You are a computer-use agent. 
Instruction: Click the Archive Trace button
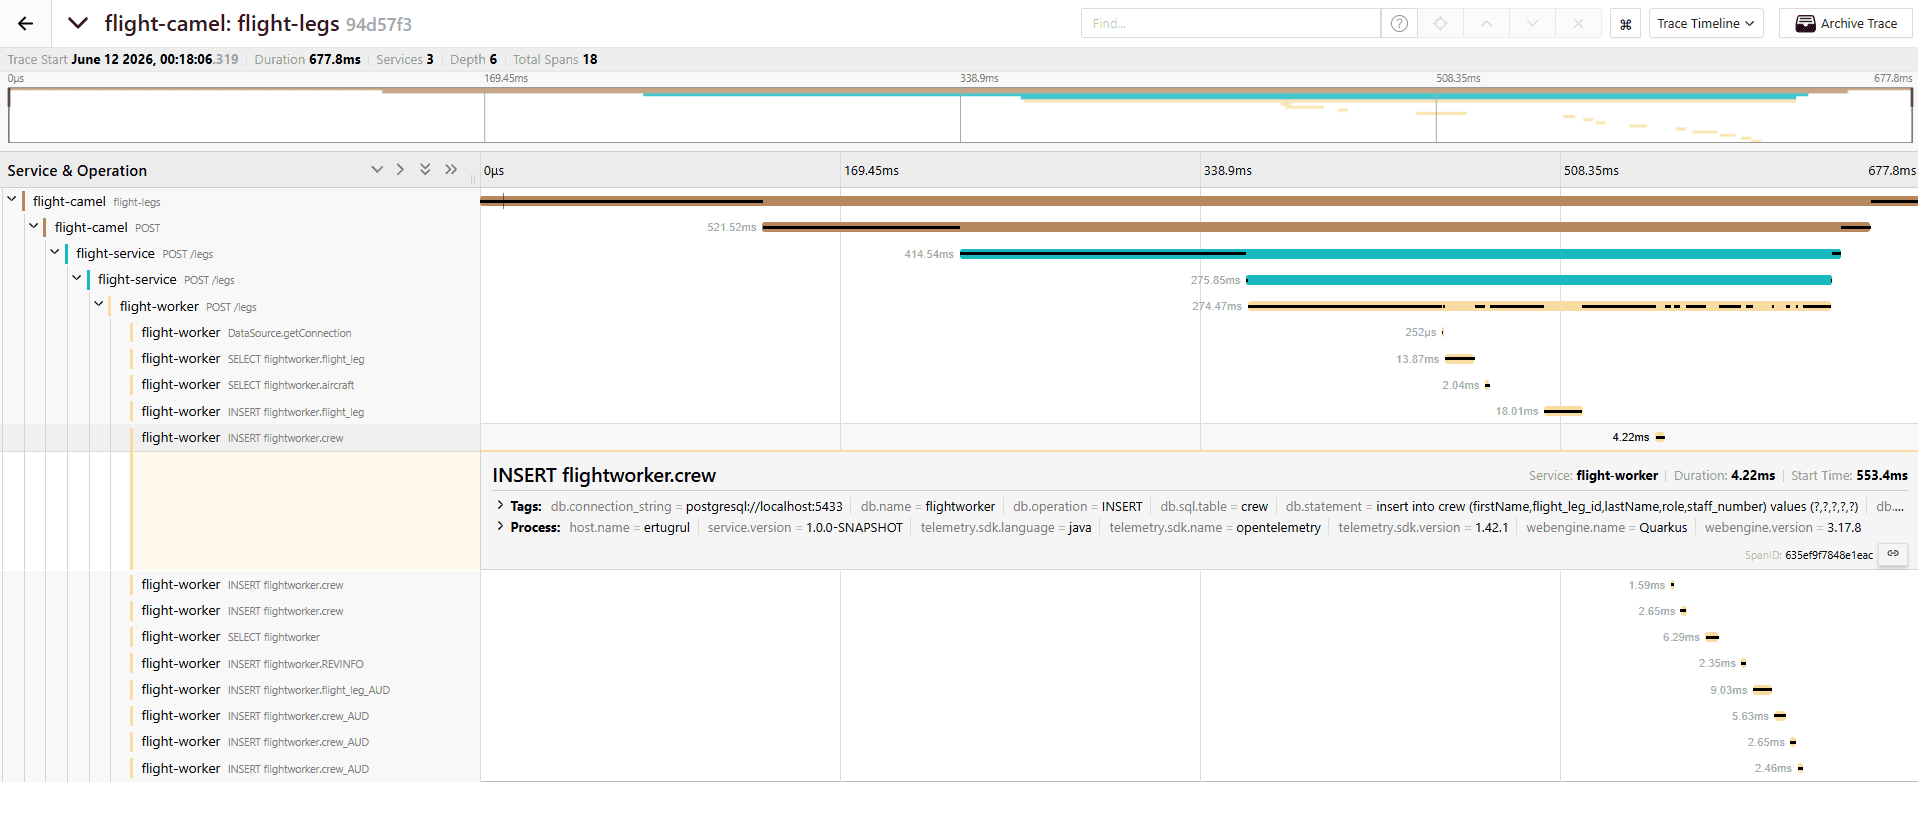(1846, 23)
